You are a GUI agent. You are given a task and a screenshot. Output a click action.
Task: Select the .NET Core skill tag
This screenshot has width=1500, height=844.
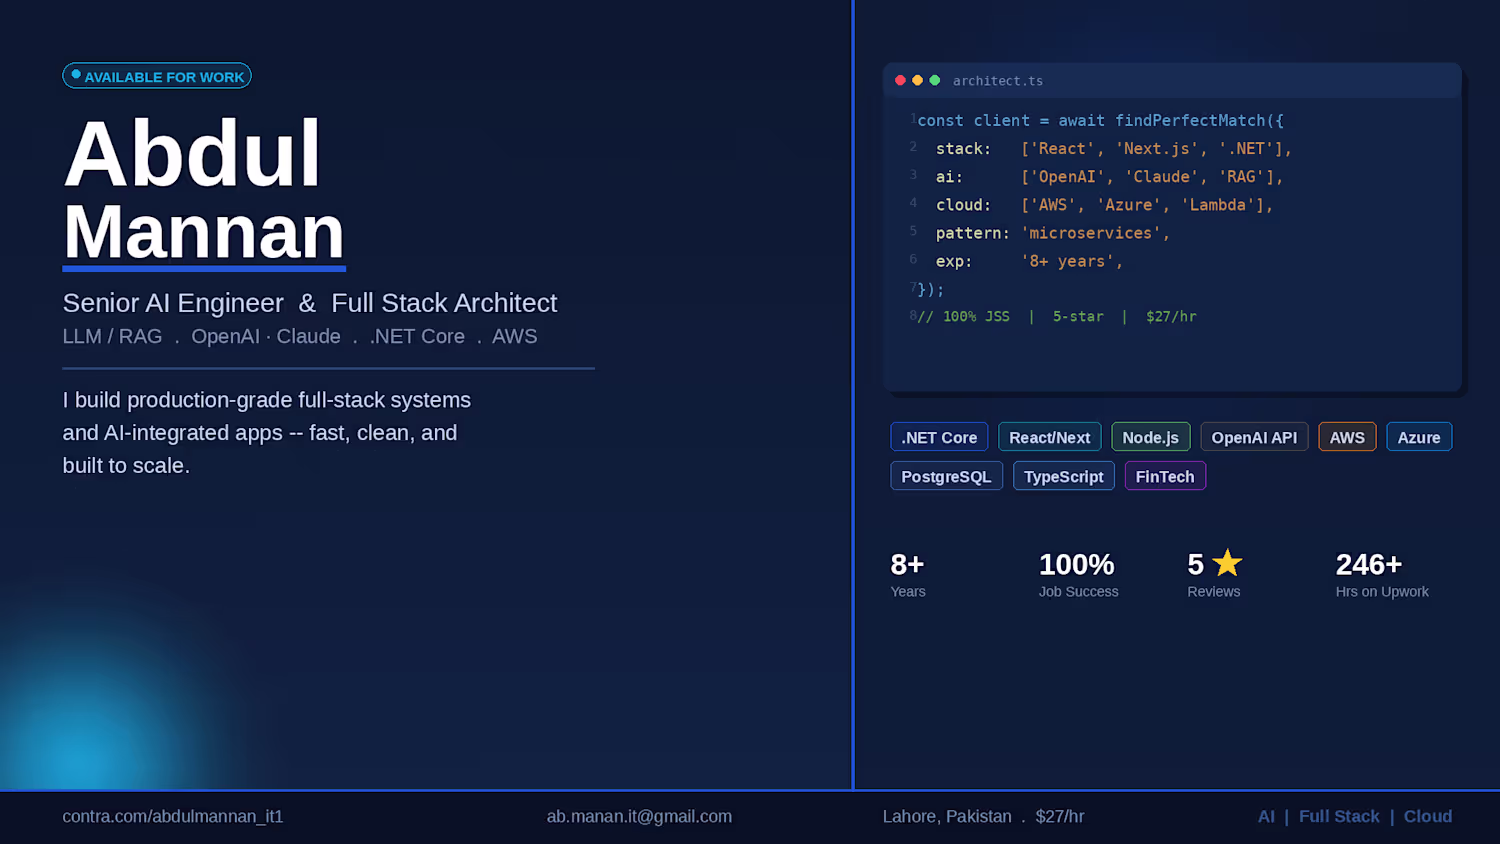click(x=939, y=437)
